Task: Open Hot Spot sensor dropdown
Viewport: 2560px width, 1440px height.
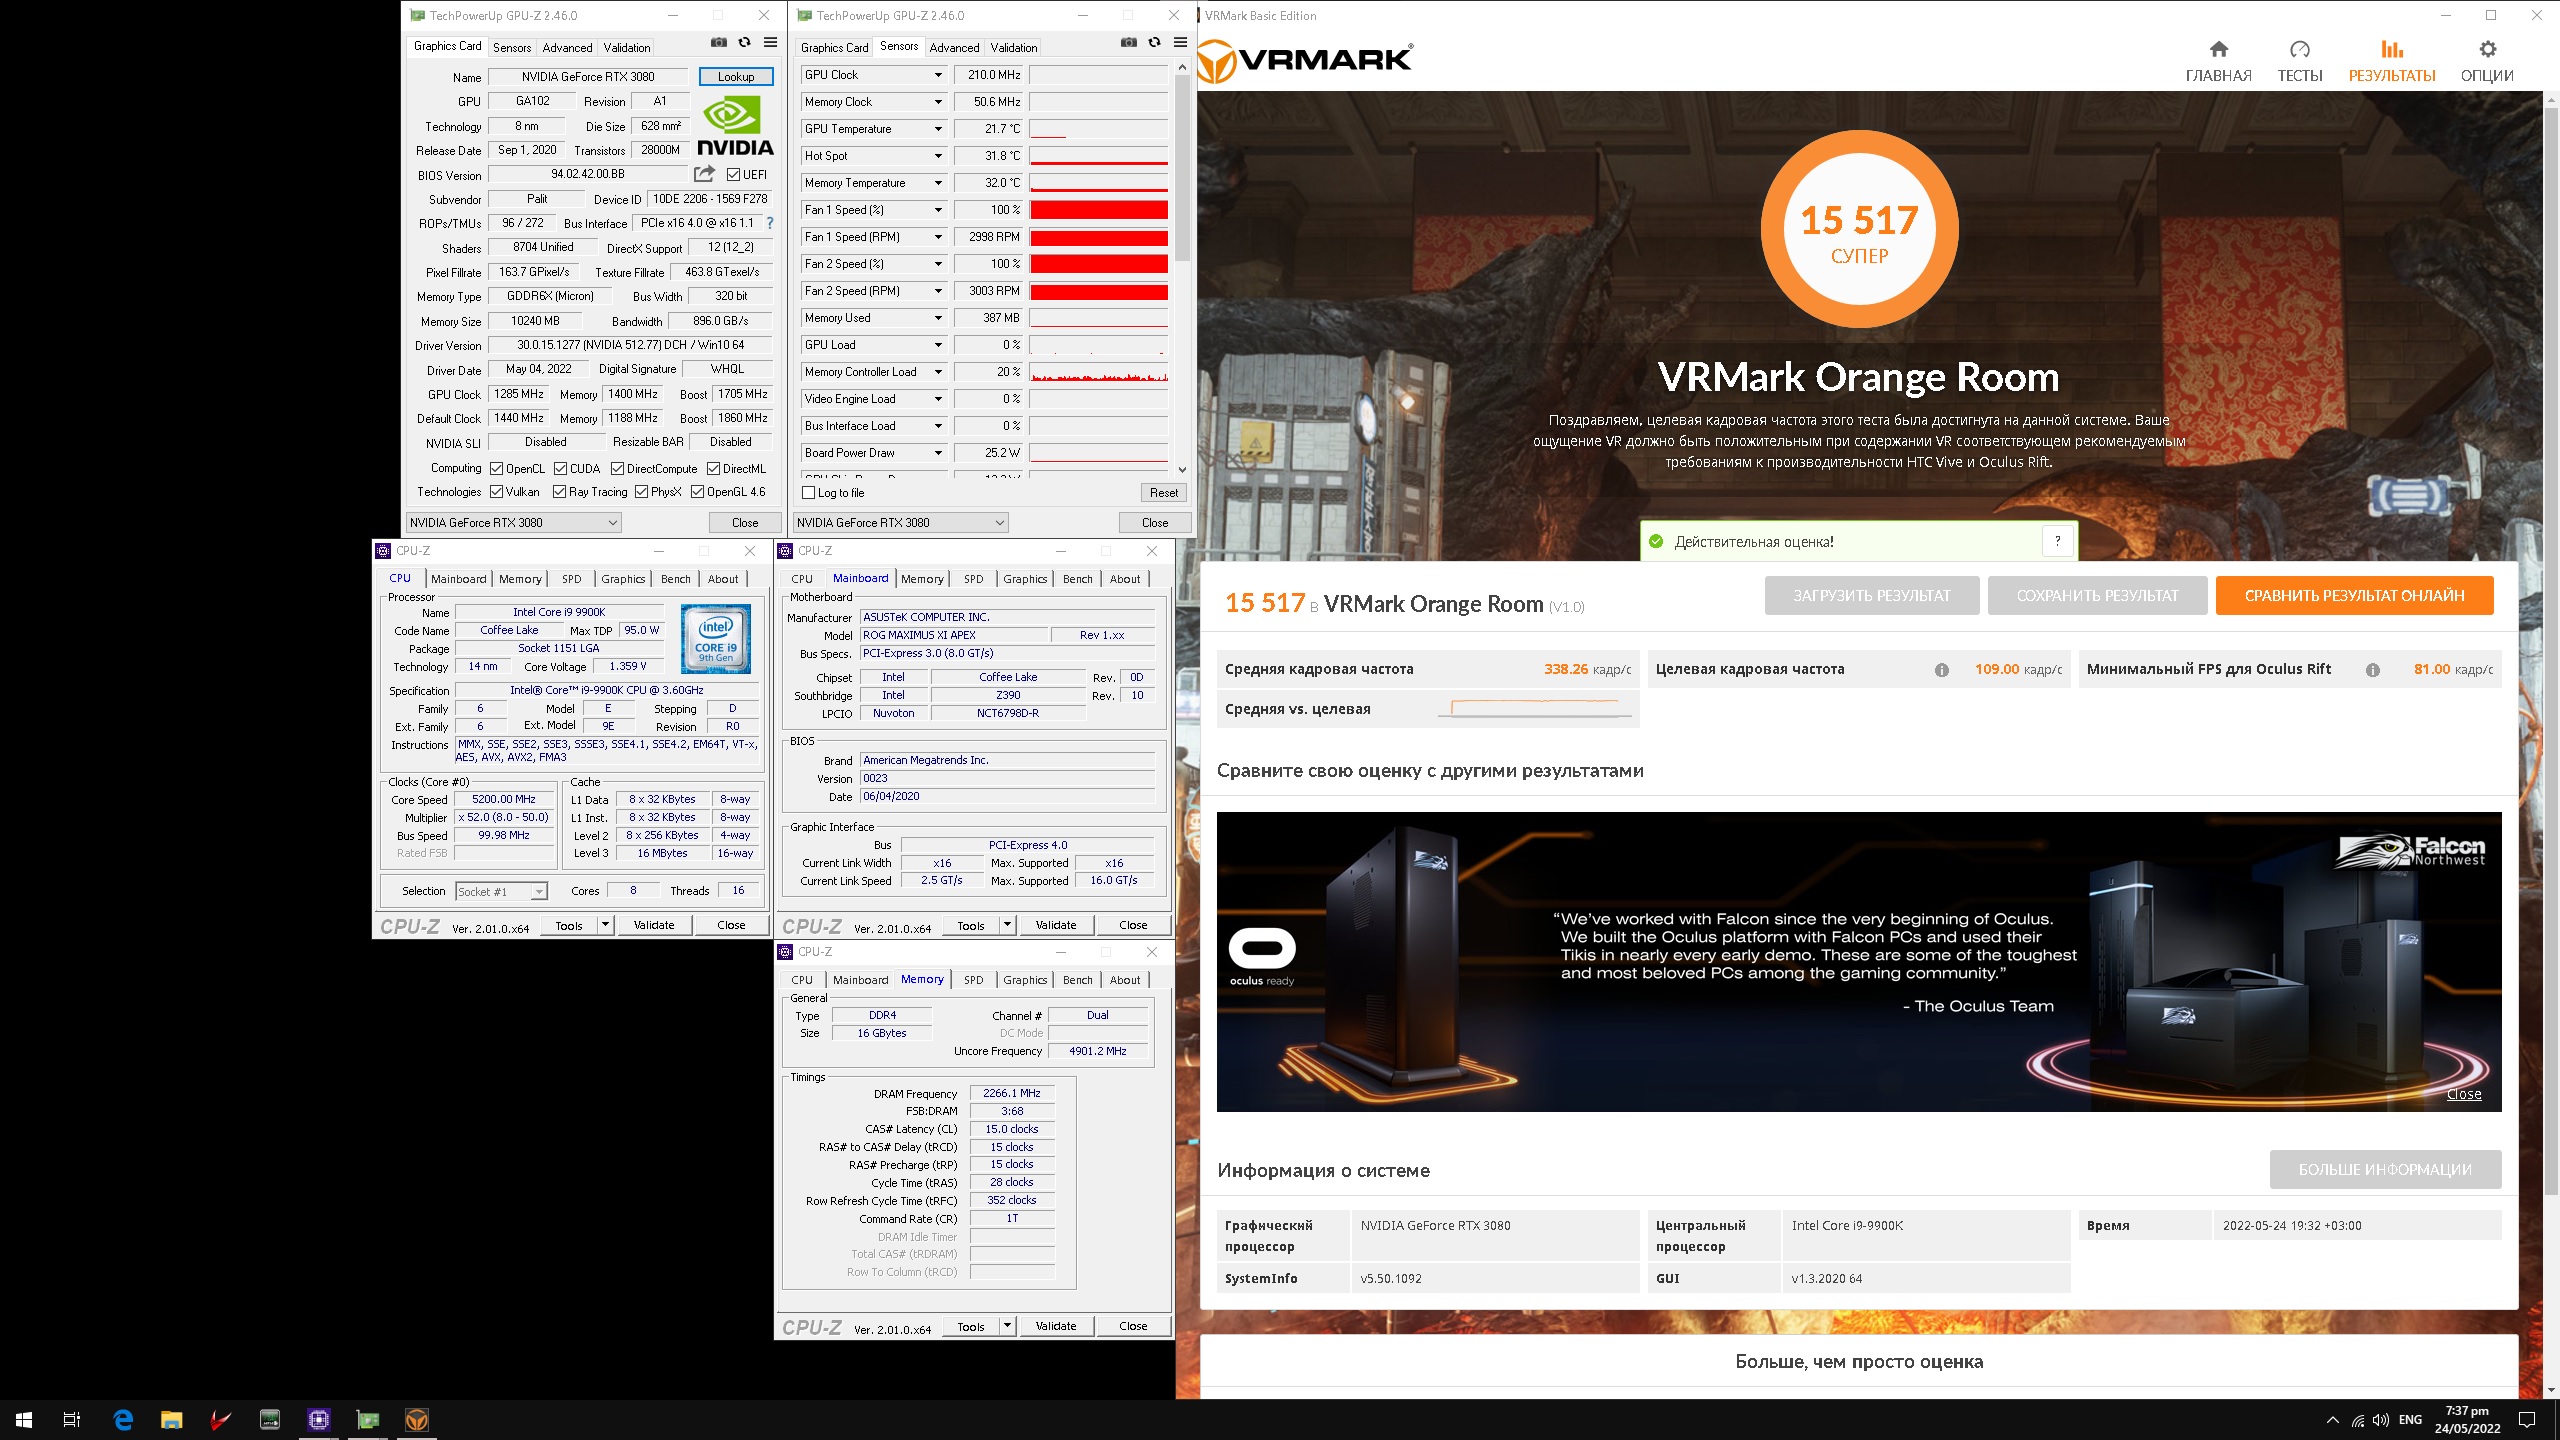Action: point(937,156)
